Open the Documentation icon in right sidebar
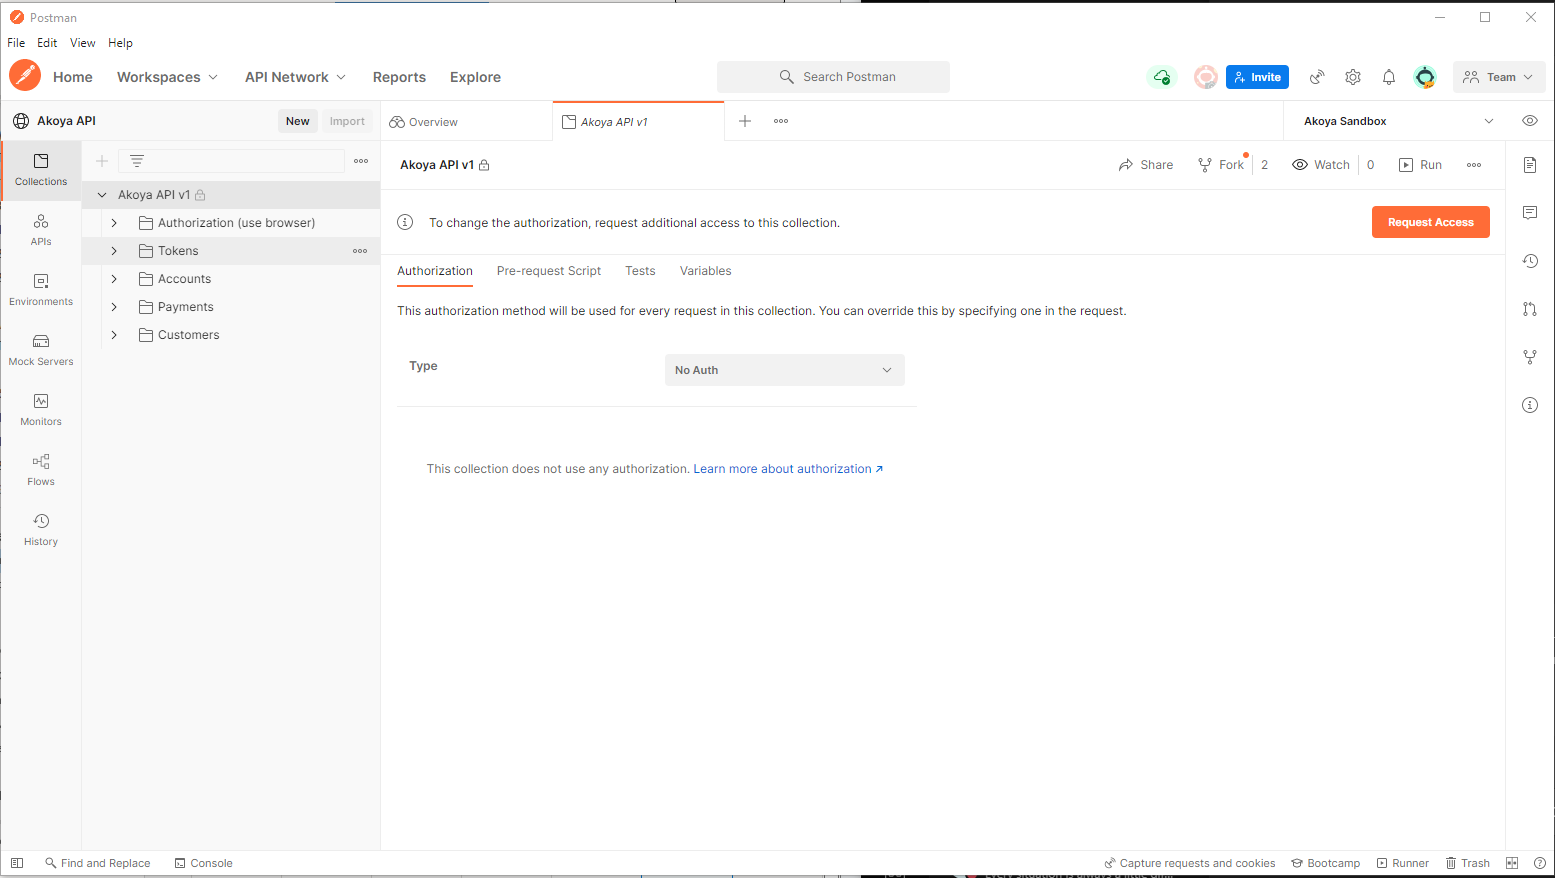The height and width of the screenshot is (878, 1555). pyautogui.click(x=1530, y=165)
